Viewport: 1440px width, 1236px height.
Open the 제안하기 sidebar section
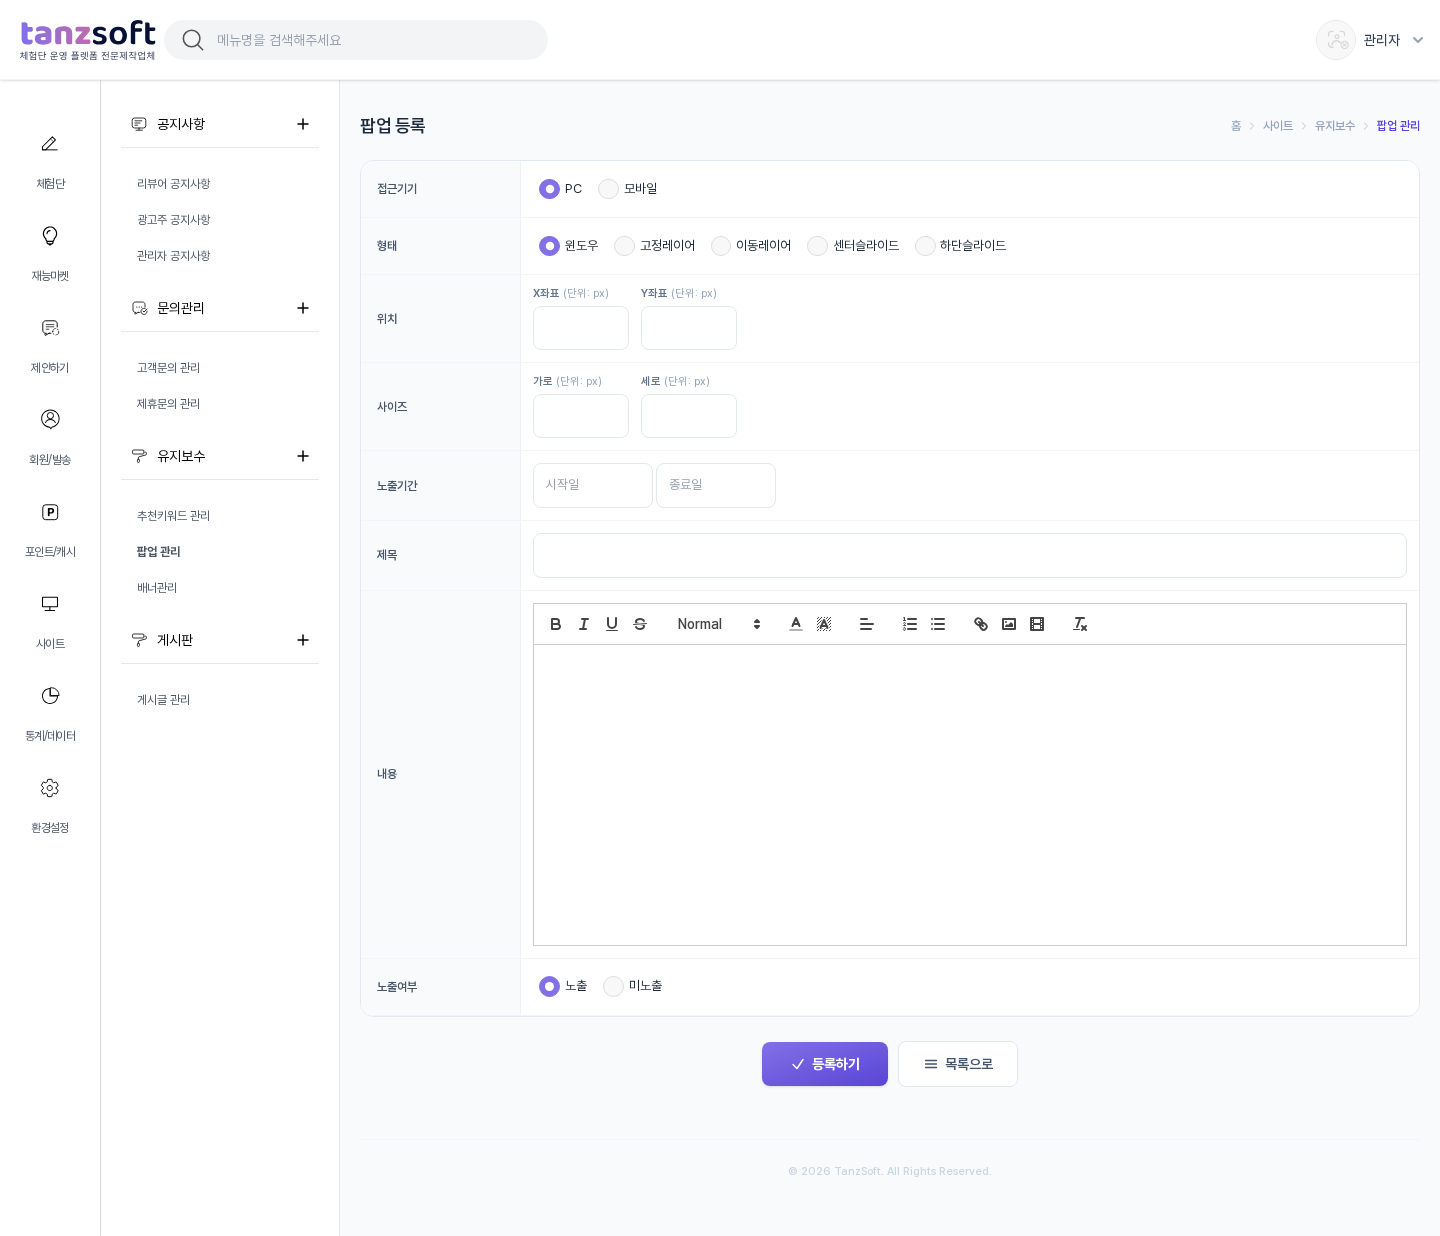pyautogui.click(x=50, y=345)
